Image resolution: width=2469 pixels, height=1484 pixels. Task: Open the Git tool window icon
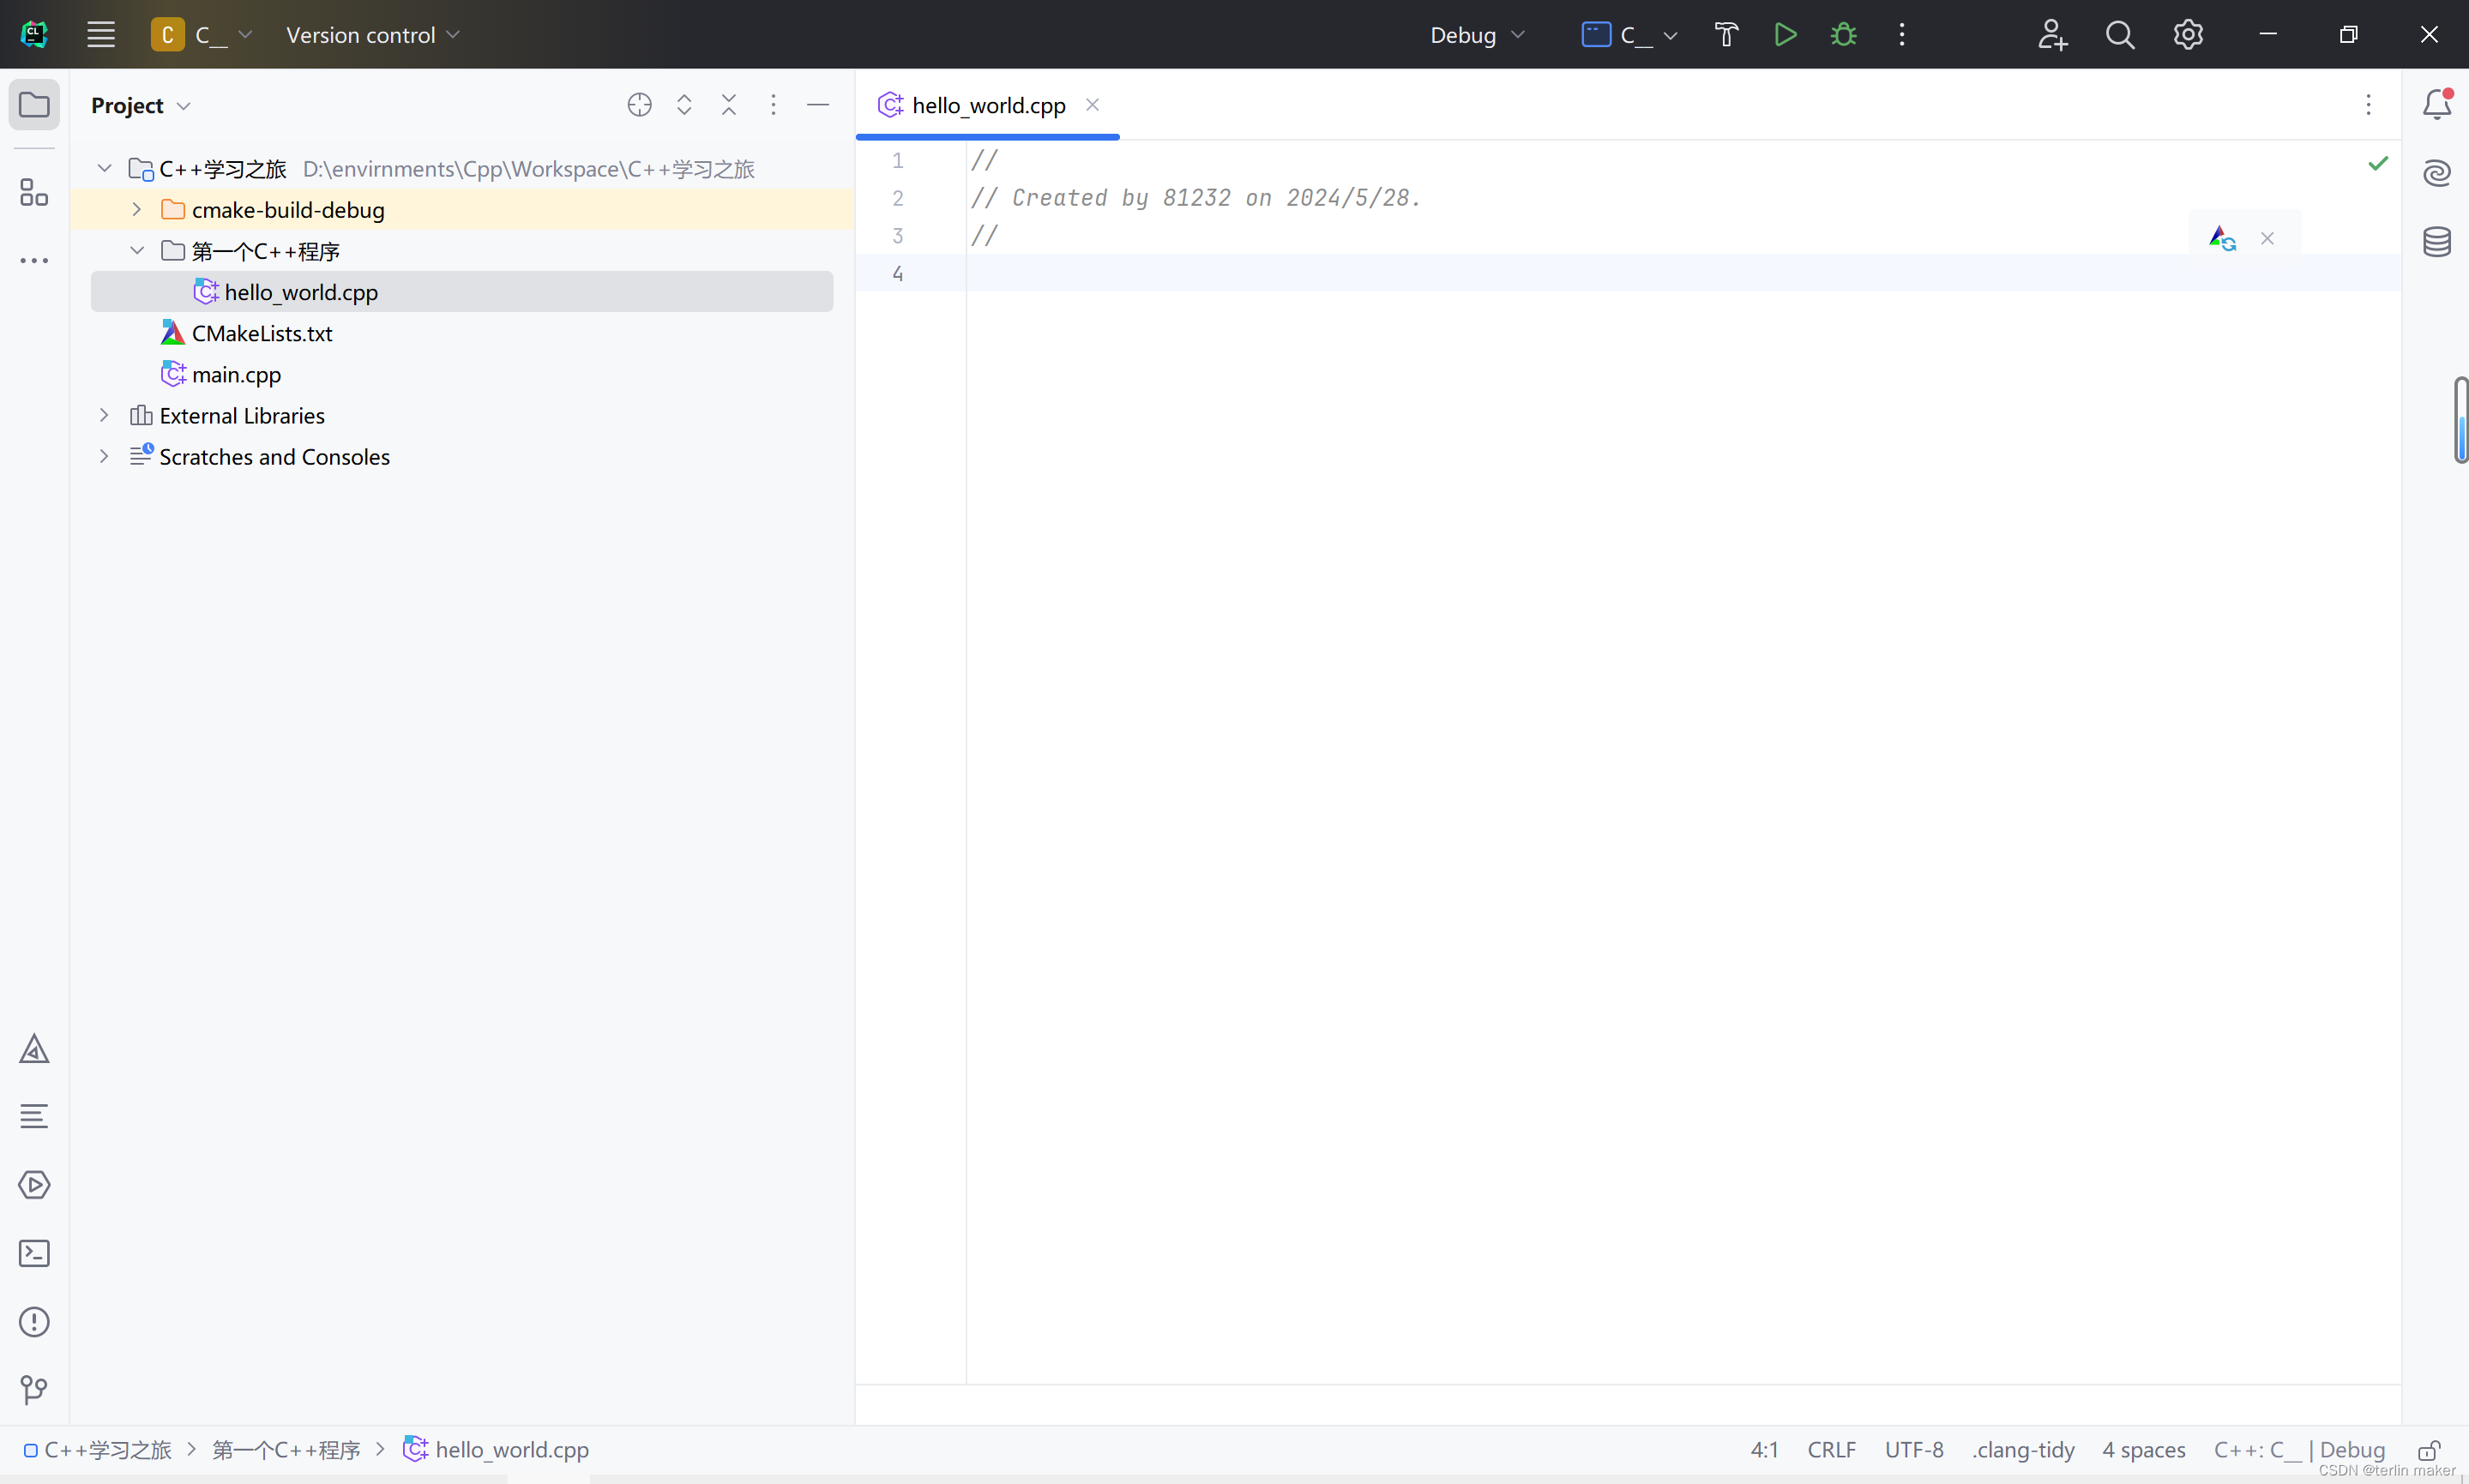(x=34, y=1390)
